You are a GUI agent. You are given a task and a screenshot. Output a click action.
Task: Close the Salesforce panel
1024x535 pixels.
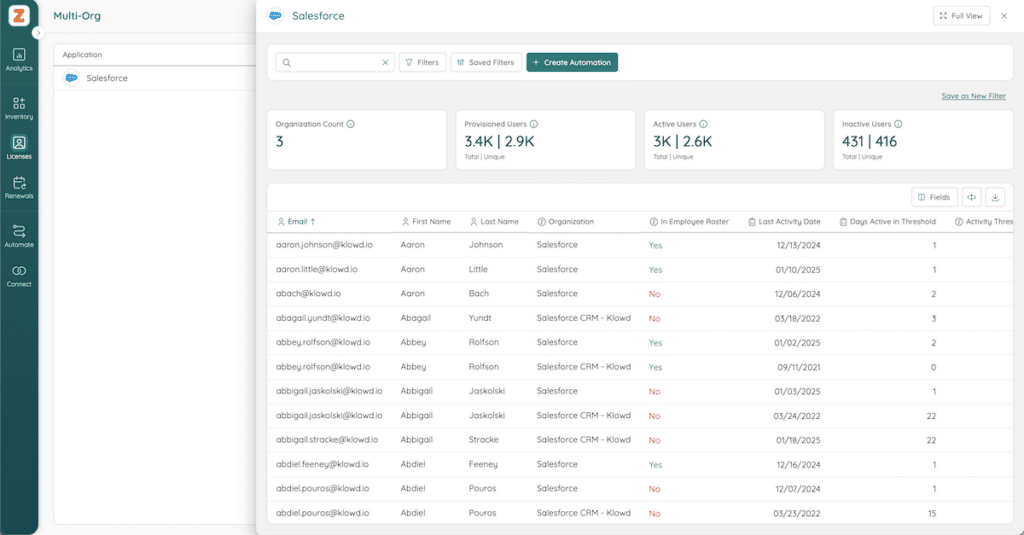[1004, 16]
